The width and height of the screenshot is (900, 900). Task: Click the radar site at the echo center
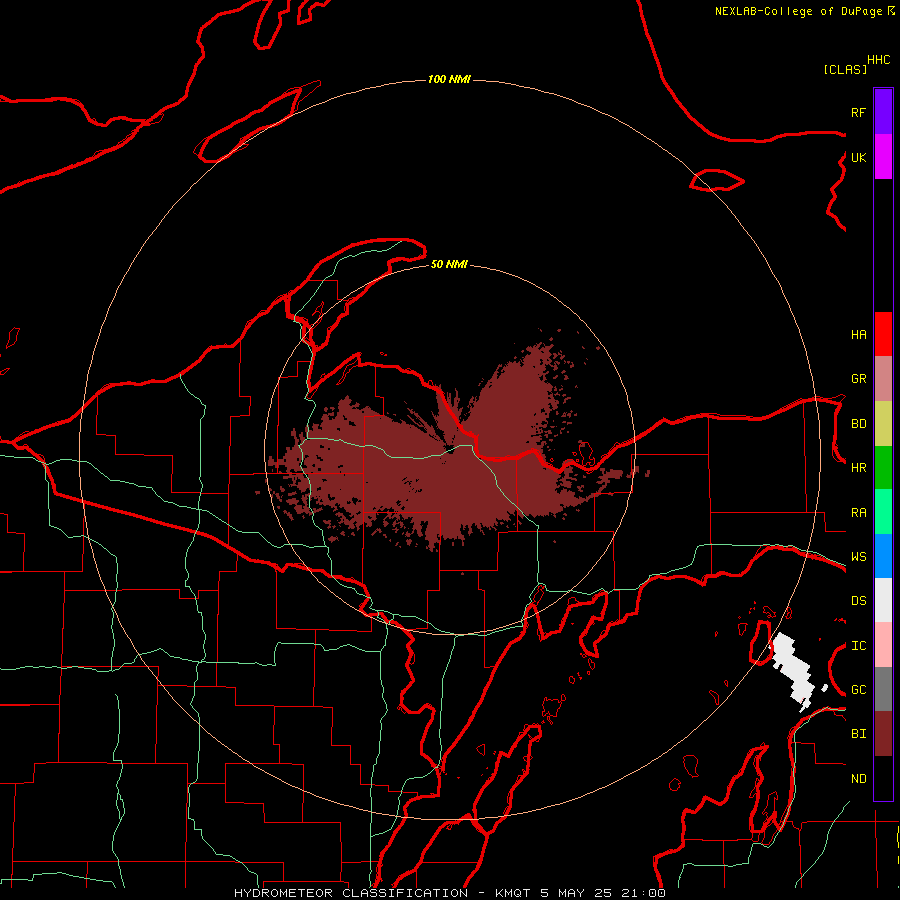pos(450,449)
